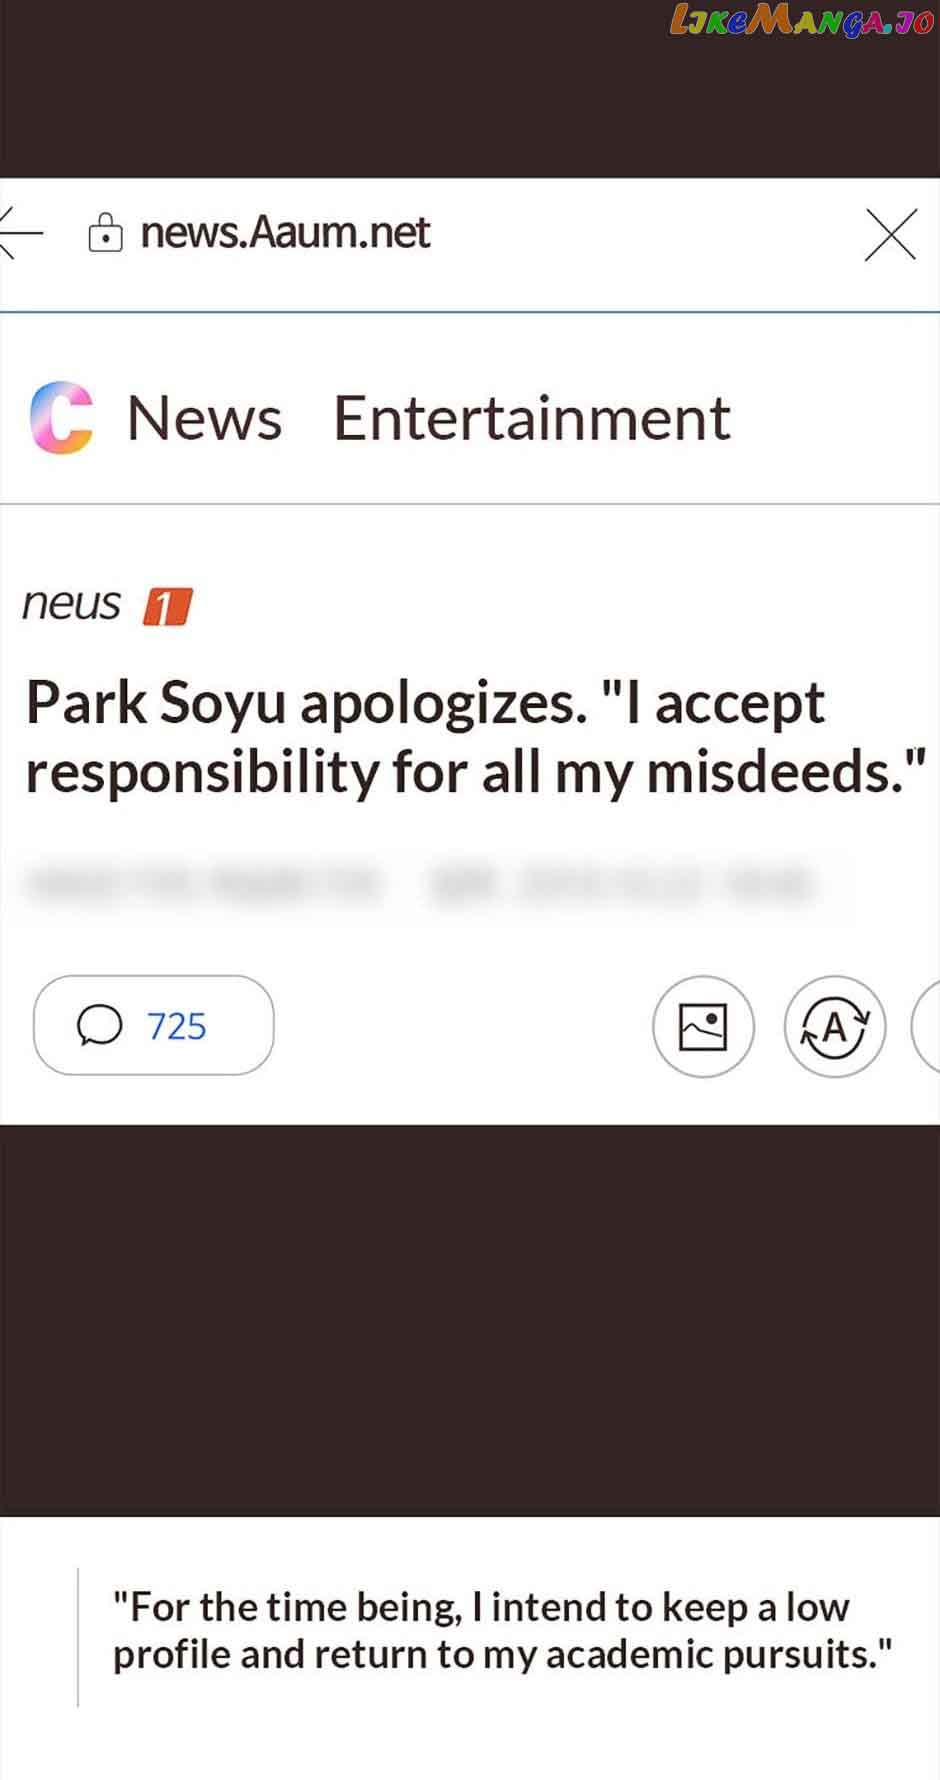Click the back arrow in browser bar
940x1780 pixels.
point(20,233)
